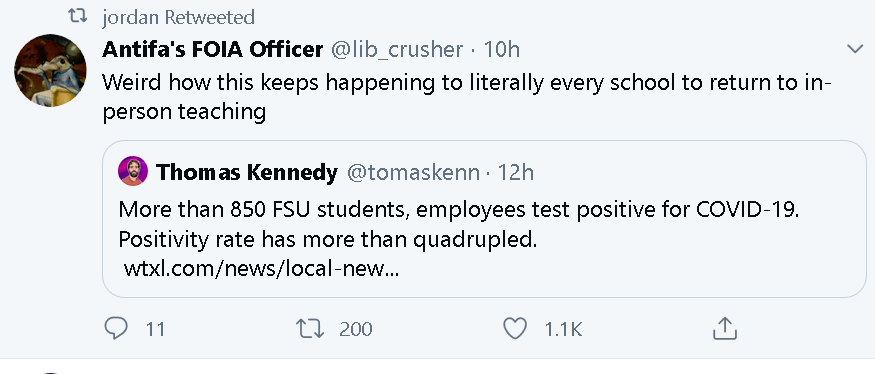Open the Thomas Kennedy name in quoted tweet
The height and width of the screenshot is (374, 875).
pyautogui.click(x=247, y=172)
